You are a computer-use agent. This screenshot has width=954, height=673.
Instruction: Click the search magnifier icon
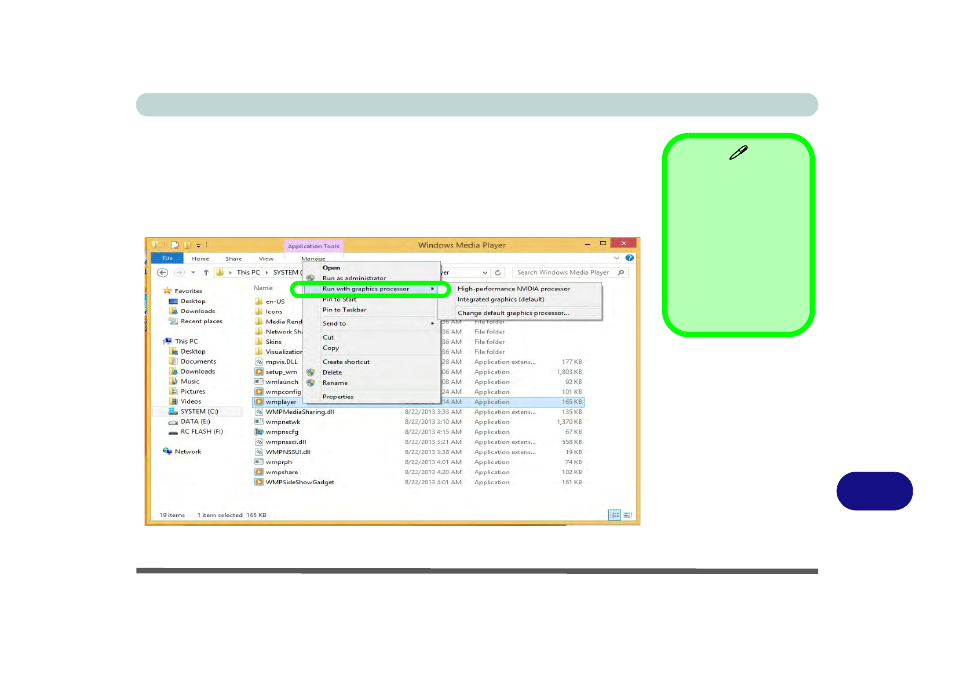pos(621,273)
